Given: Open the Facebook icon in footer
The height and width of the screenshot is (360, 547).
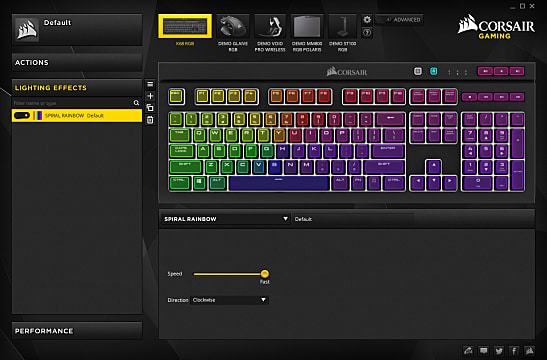Looking at the screenshot, I should [x=514, y=351].
